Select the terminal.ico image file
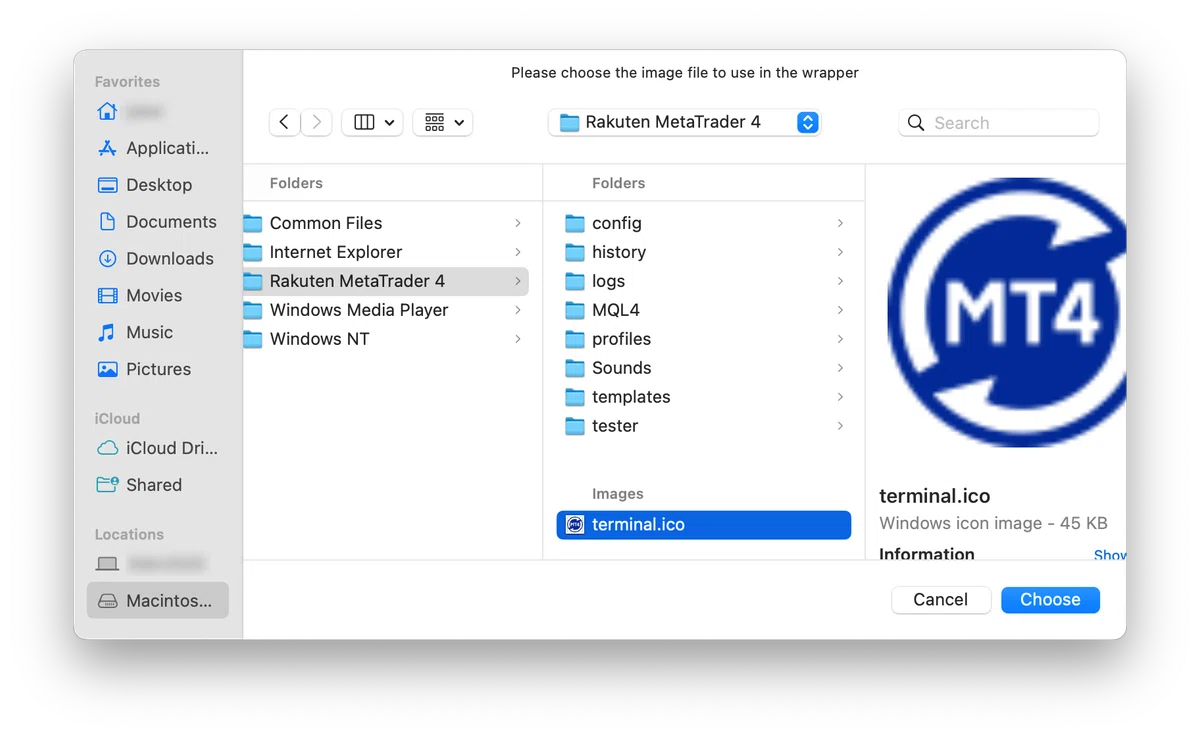The height and width of the screenshot is (737, 1200). 704,525
